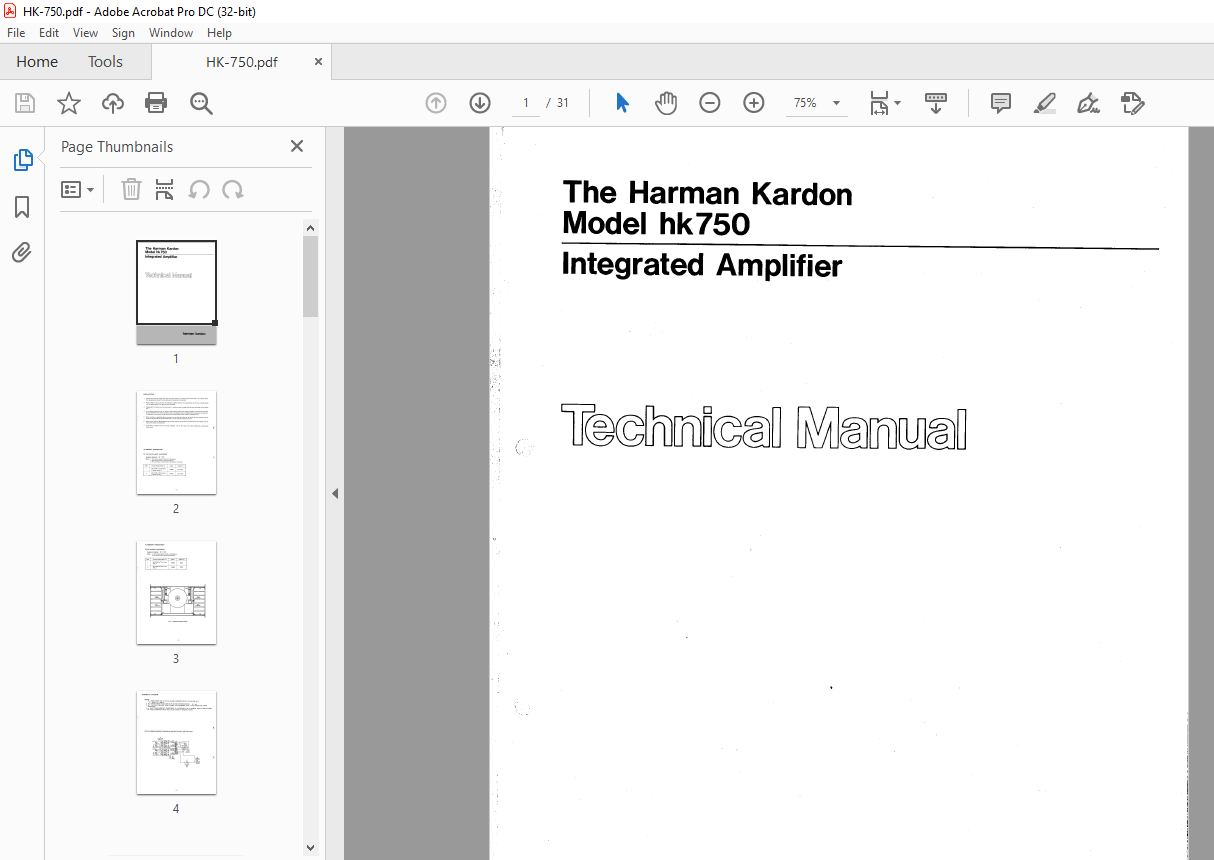This screenshot has height=860, width=1214.
Task: Select page 2 thumbnail
Action: coord(176,442)
